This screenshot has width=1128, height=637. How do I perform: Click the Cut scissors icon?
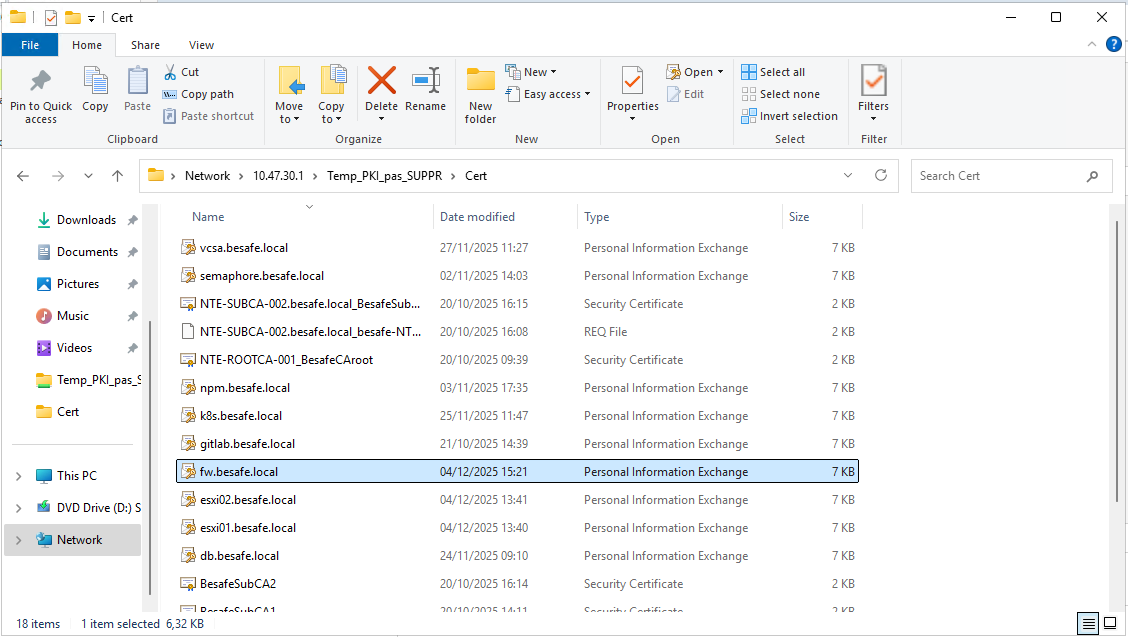click(x=170, y=72)
